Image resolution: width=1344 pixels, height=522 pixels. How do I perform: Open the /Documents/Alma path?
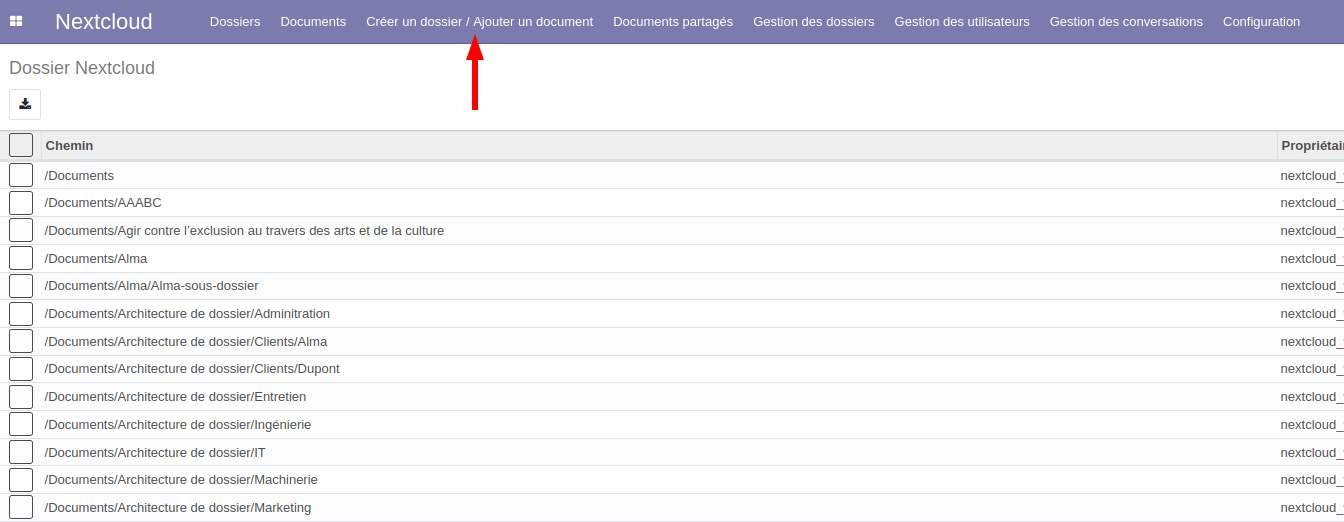click(x=96, y=258)
